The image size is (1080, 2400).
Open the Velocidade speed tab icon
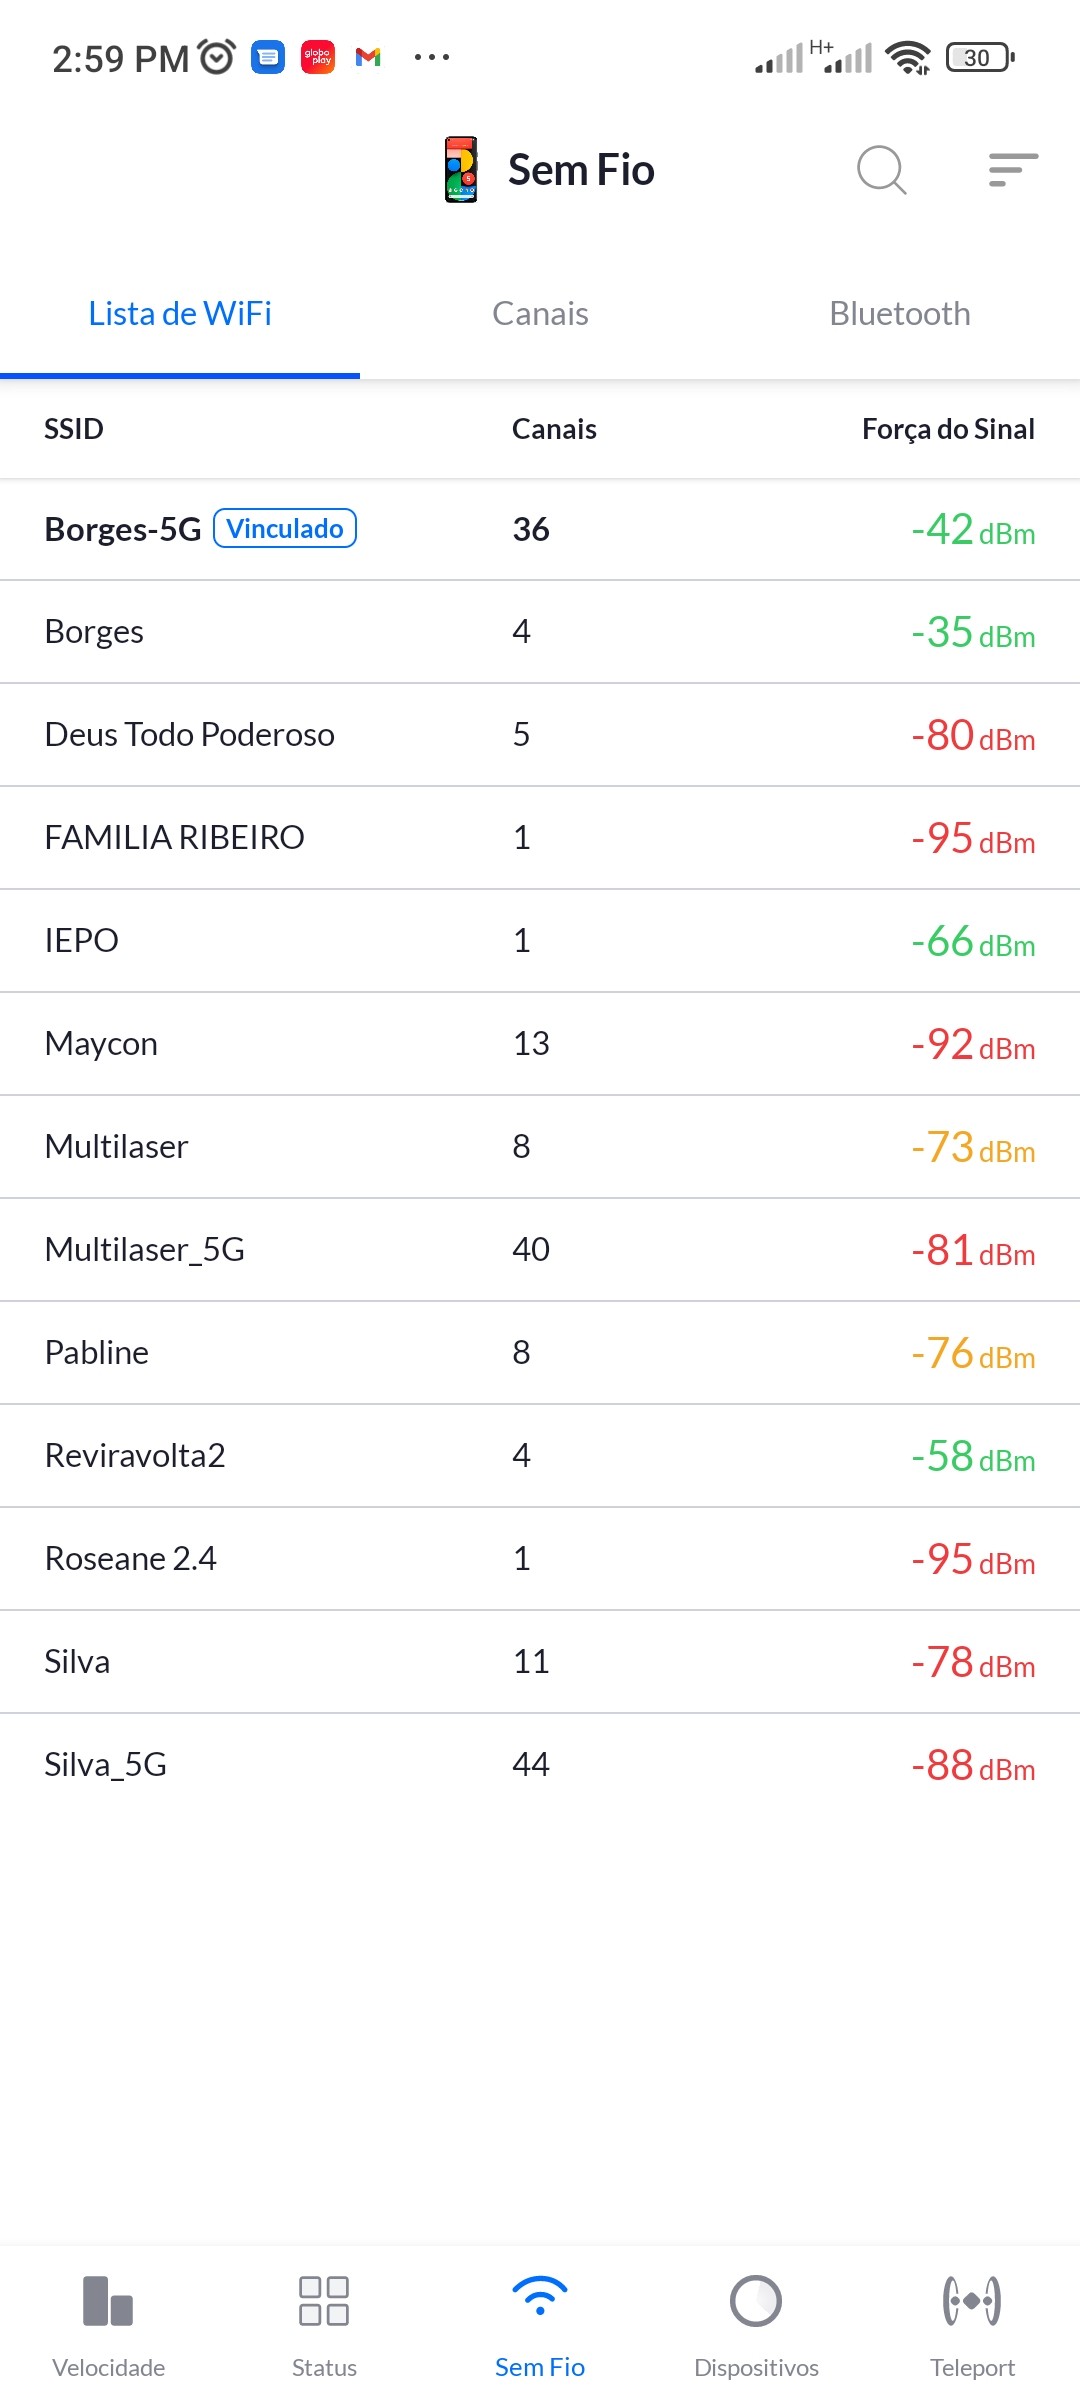point(108,2302)
